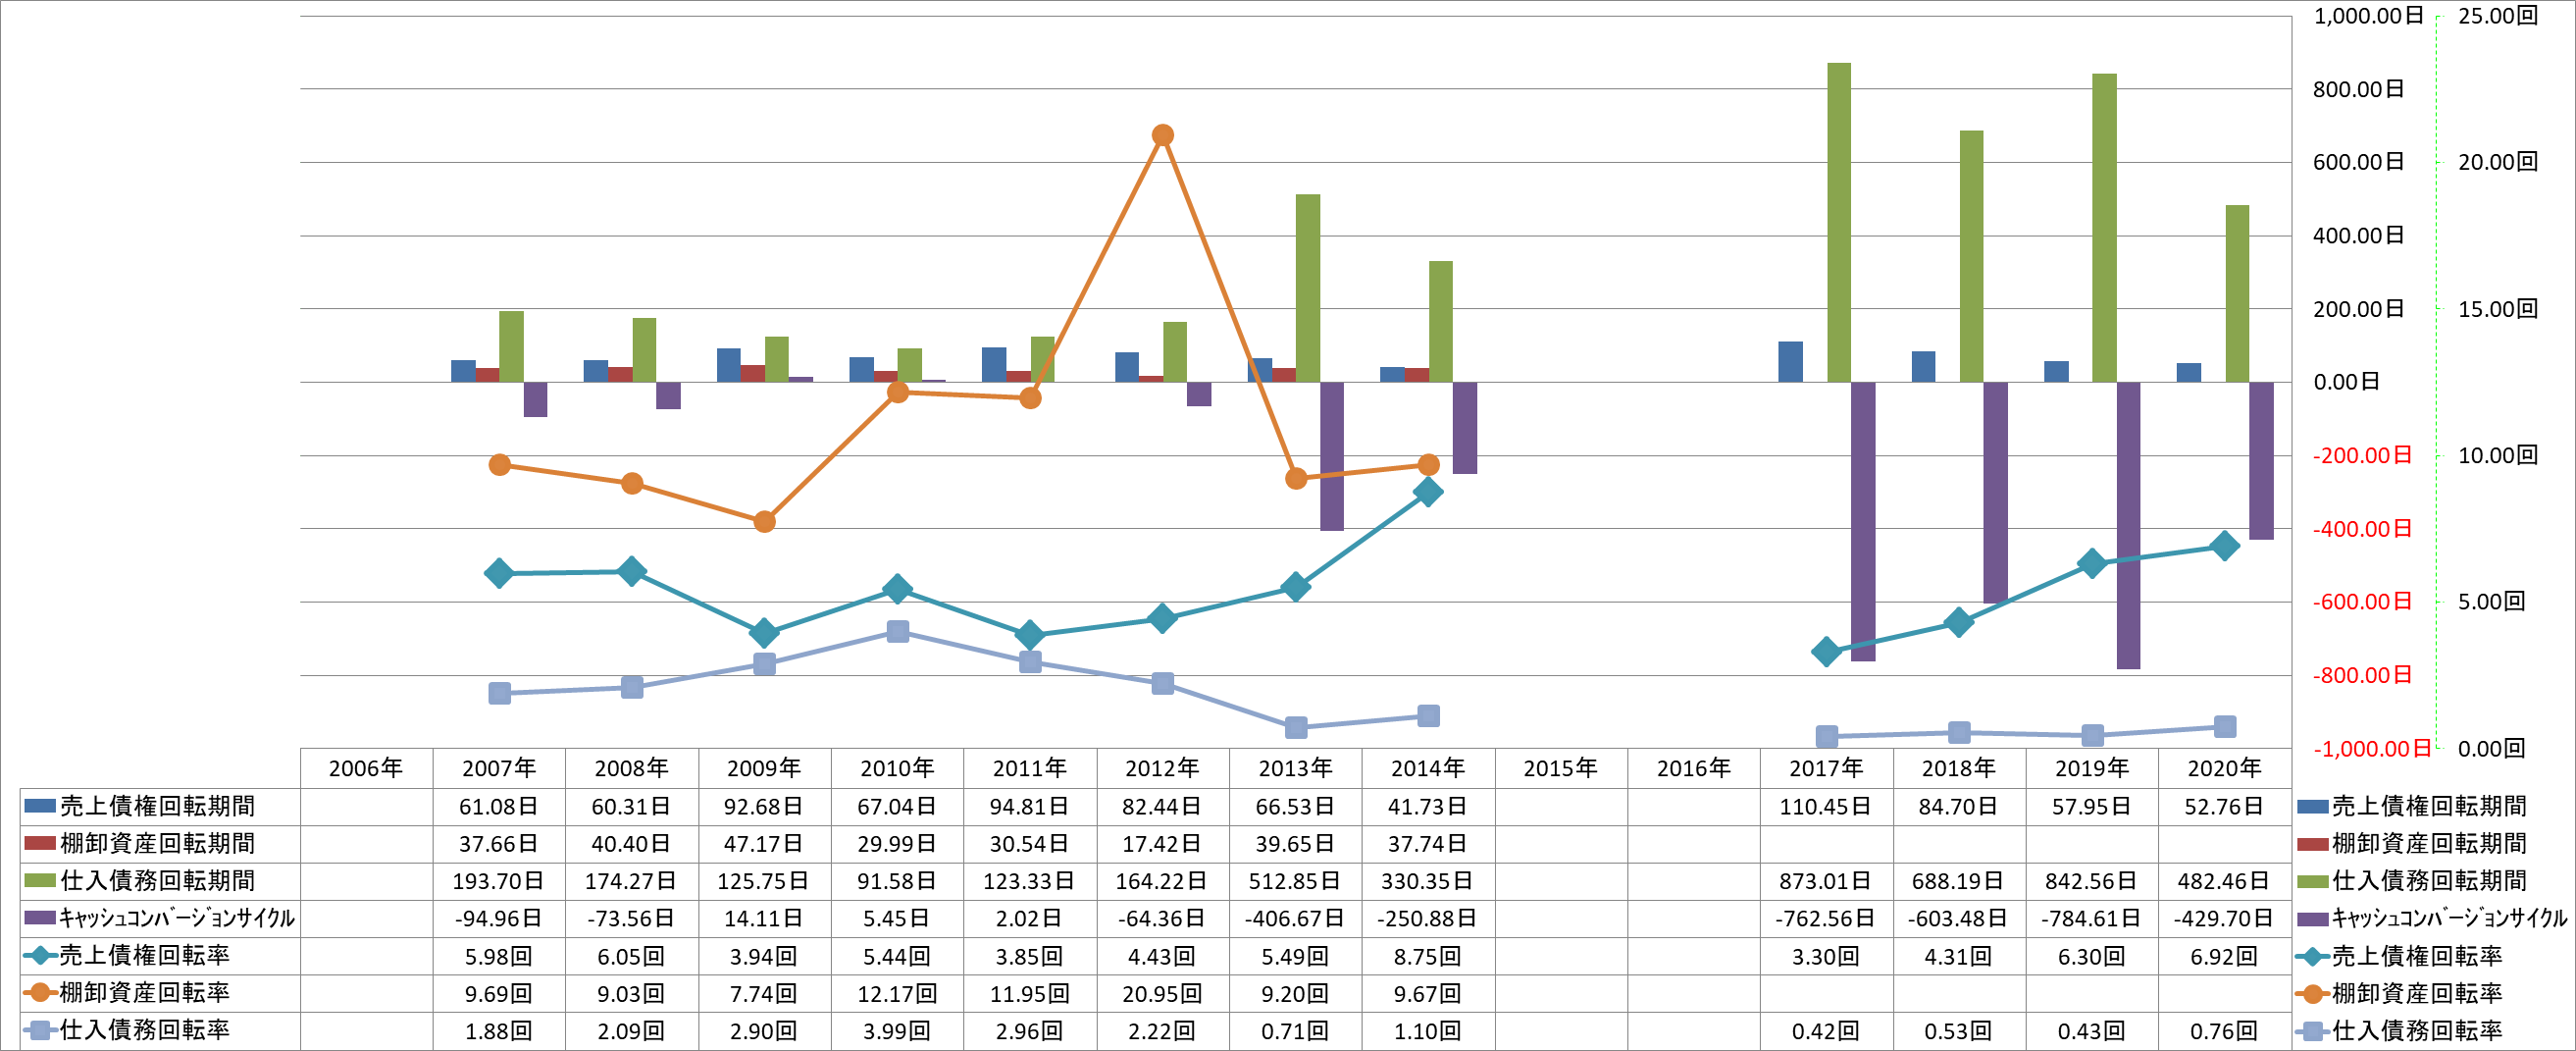The image size is (2576, 1051).
Task: Click the 棚卸資産回転期間 left legend label
Action: coord(157,843)
